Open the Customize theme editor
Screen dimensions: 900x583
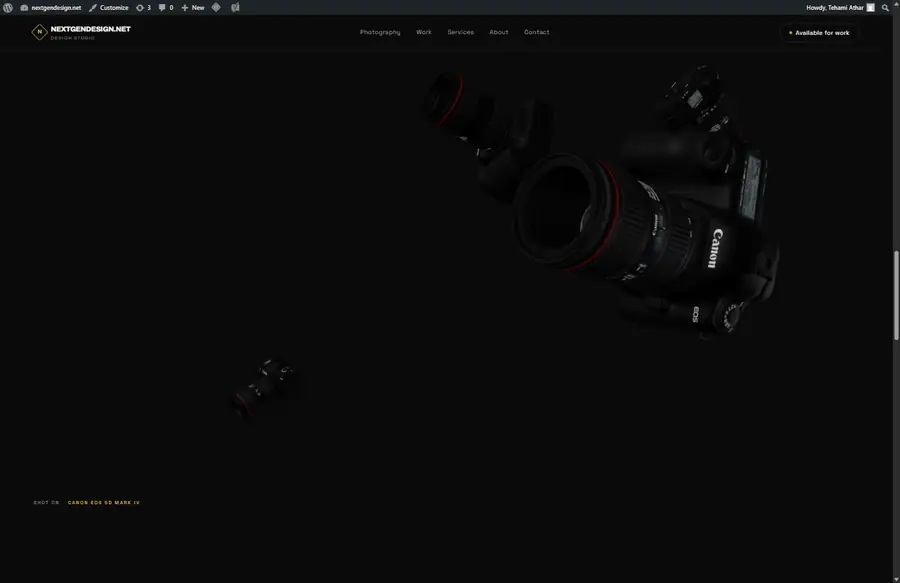pyautogui.click(x=108, y=7)
